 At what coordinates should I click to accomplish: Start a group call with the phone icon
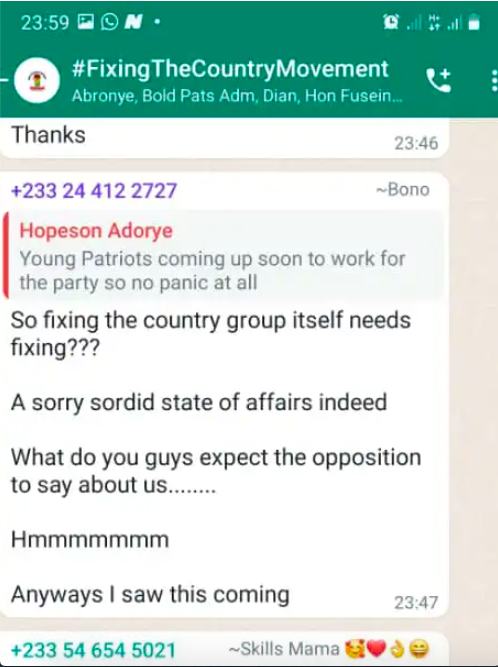click(438, 80)
